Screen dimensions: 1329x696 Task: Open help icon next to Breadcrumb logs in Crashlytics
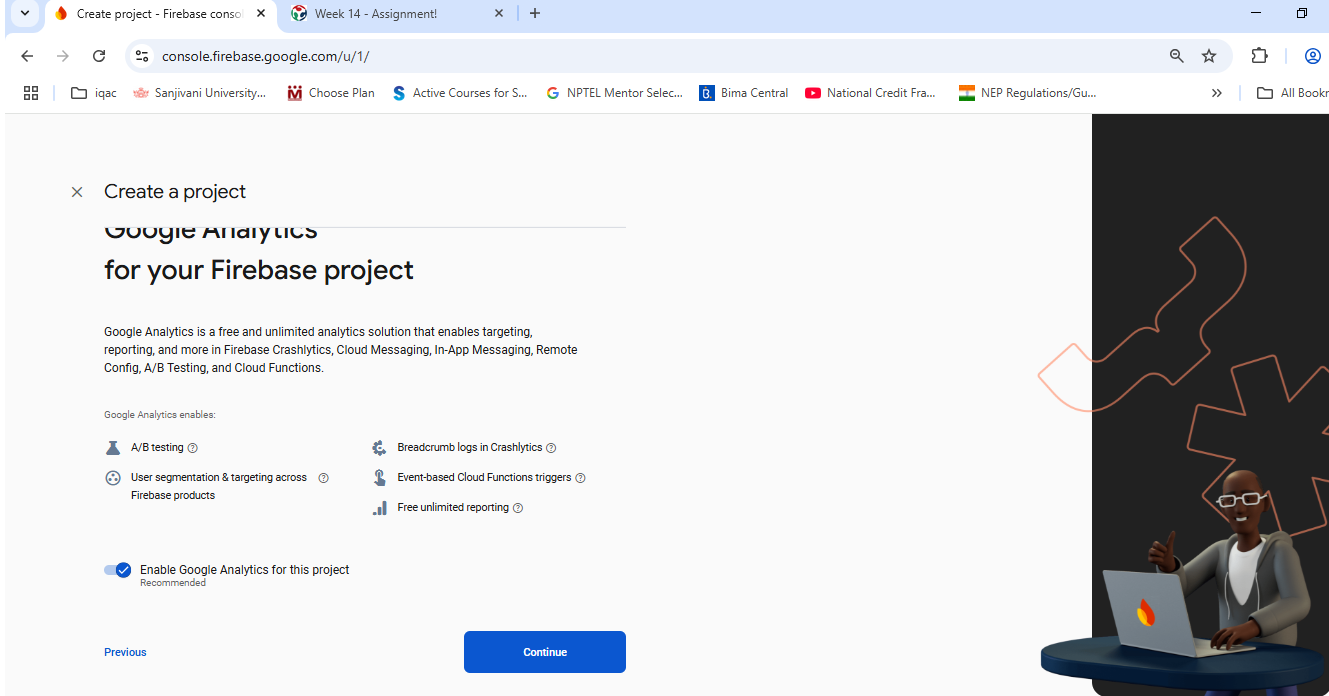coord(551,448)
